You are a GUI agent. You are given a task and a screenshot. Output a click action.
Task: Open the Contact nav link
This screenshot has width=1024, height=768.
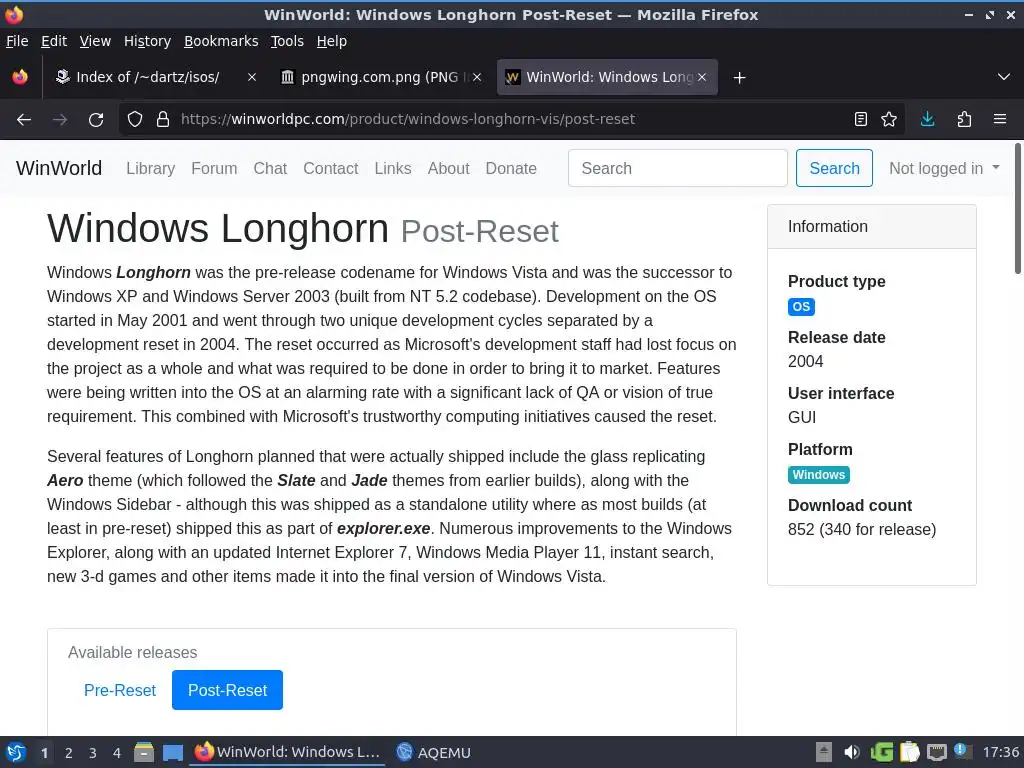pyautogui.click(x=330, y=168)
